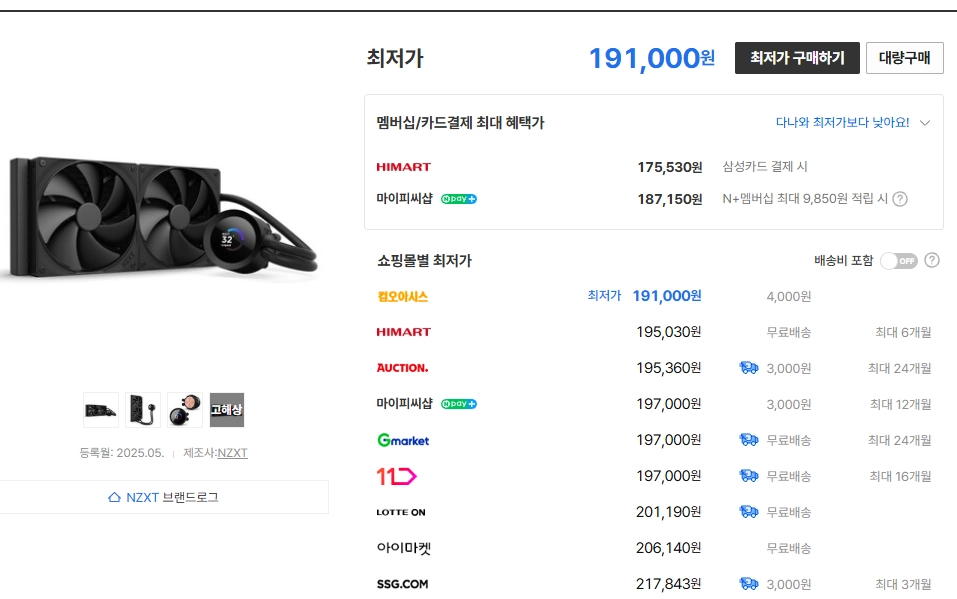
Task: Click the delivery truck icon in 11번가 row
Action: 749,476
